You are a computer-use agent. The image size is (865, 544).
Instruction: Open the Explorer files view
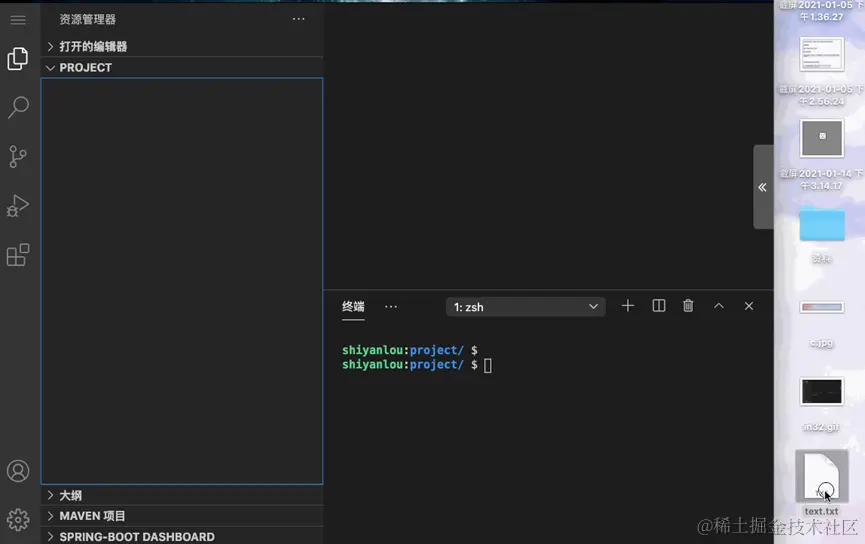[18, 58]
